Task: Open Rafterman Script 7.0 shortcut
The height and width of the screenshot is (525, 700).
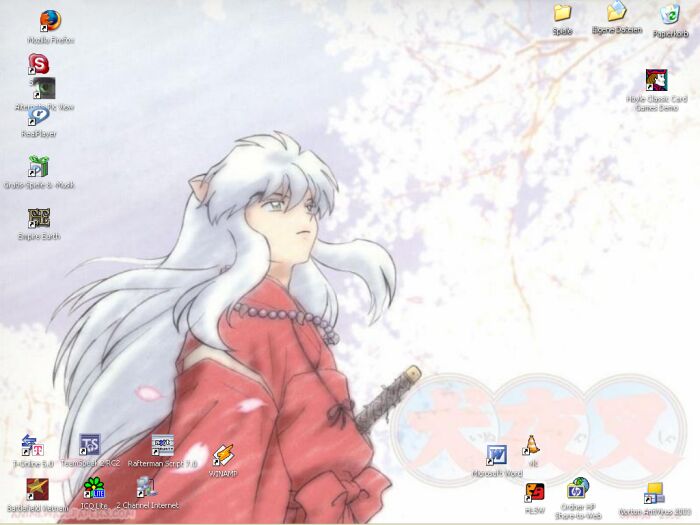Action: (x=162, y=445)
